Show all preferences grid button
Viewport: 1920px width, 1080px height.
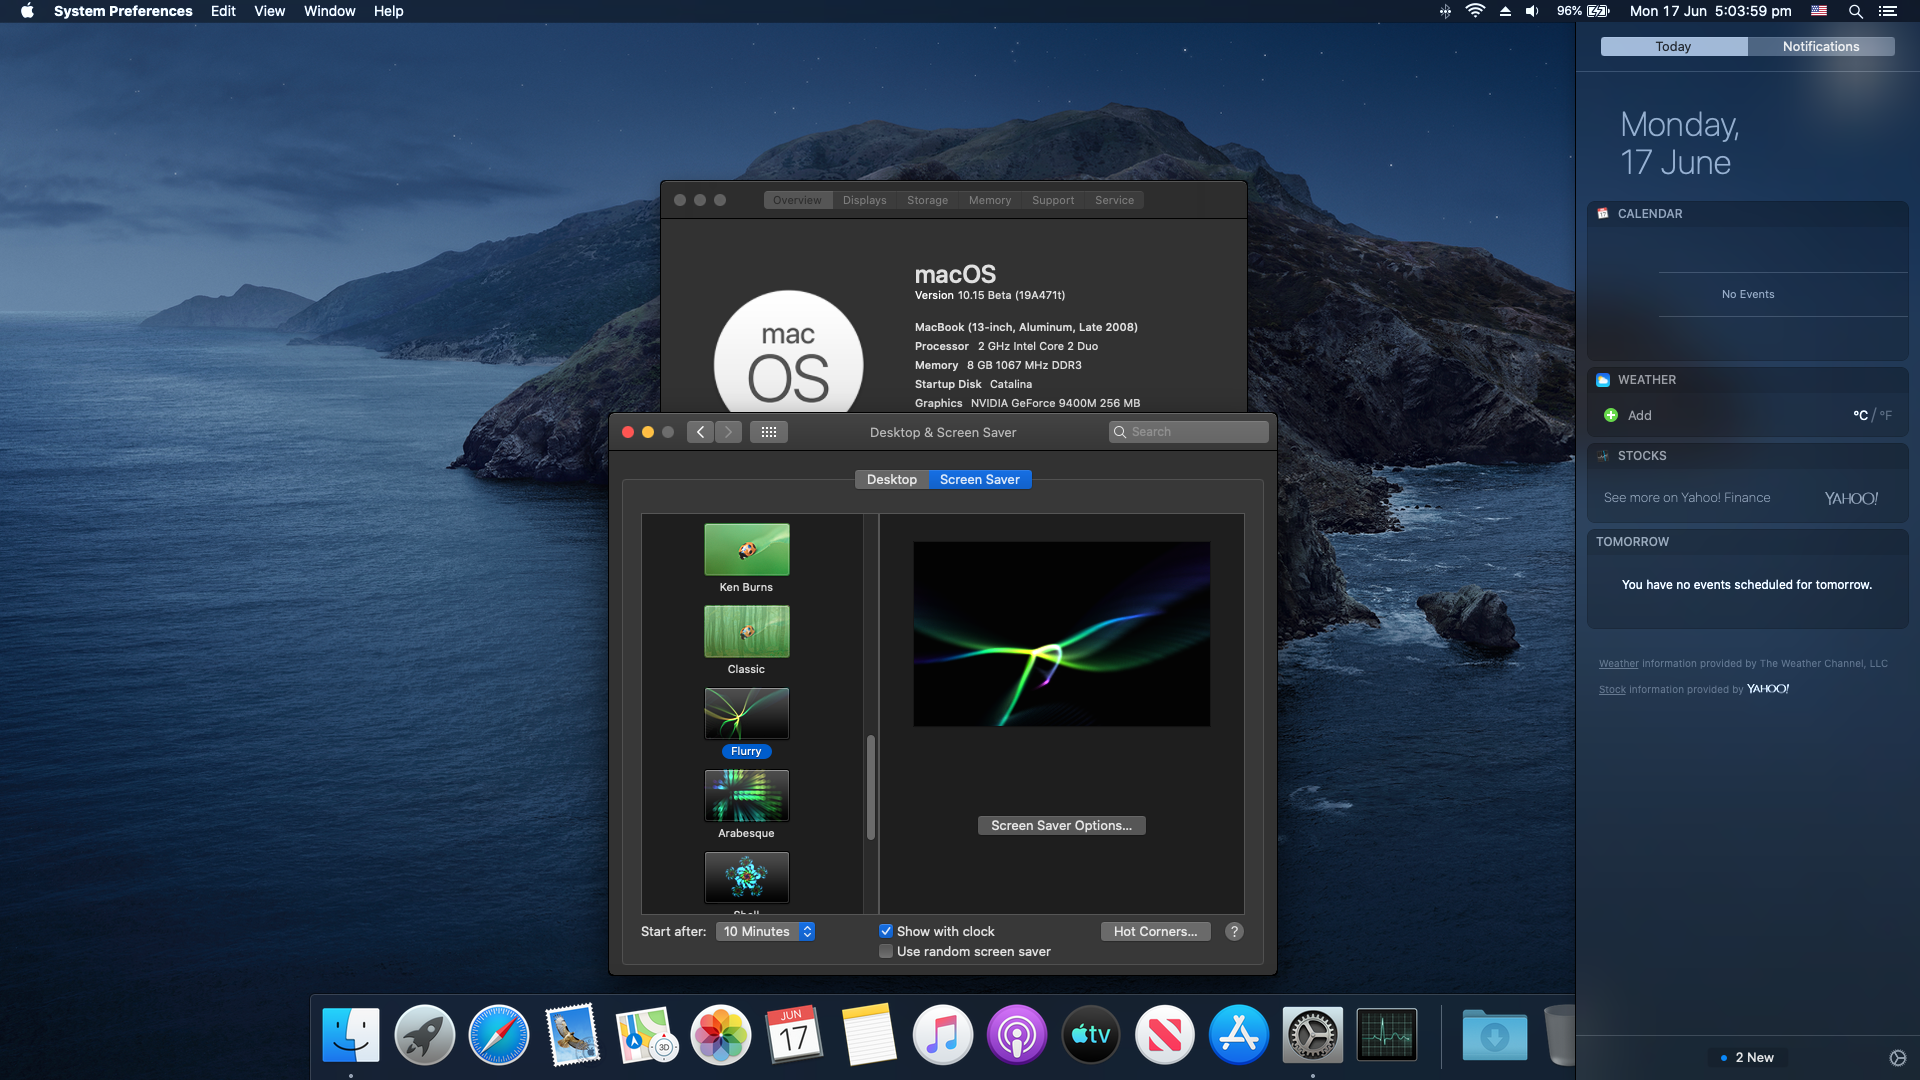[769, 432]
